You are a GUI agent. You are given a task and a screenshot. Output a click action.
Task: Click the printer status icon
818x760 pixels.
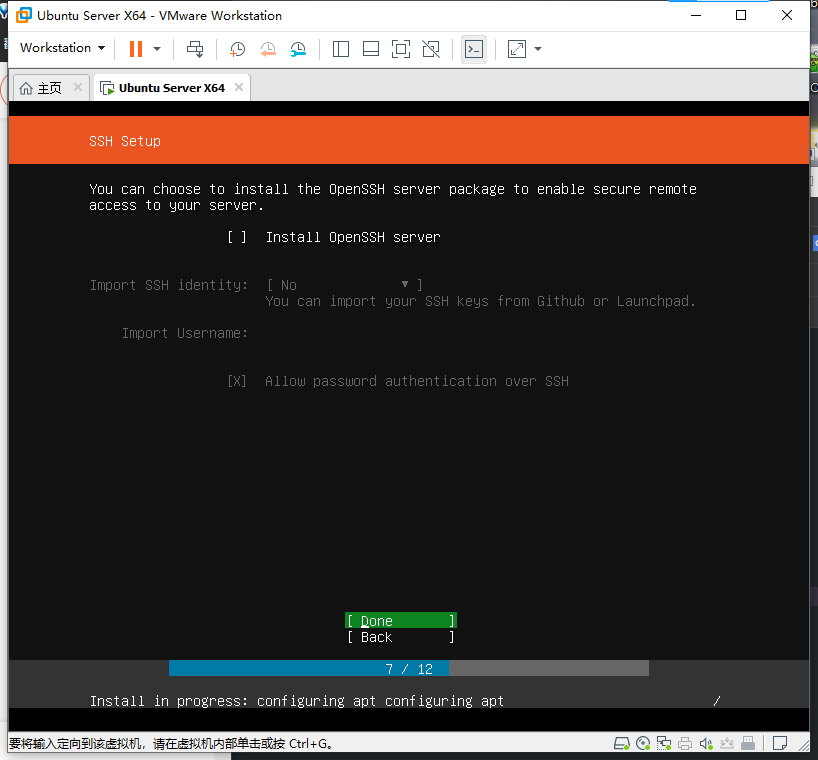click(685, 743)
